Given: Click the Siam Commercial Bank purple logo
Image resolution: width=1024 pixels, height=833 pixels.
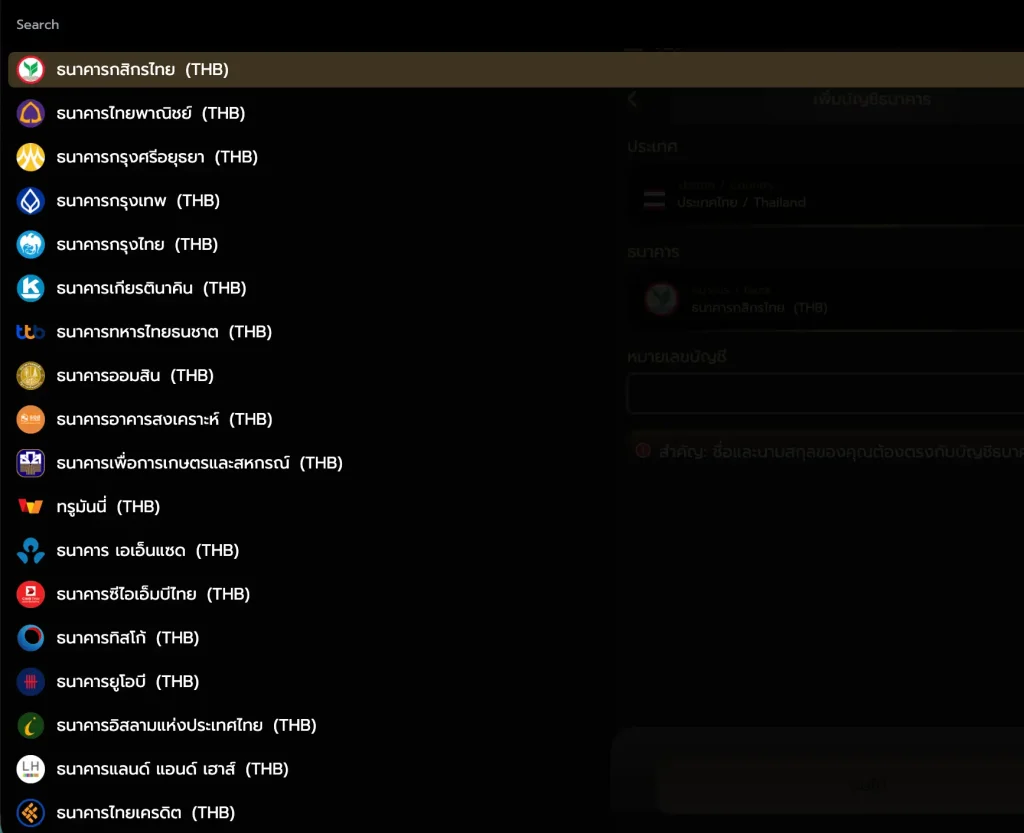Looking at the screenshot, I should click(x=31, y=114).
